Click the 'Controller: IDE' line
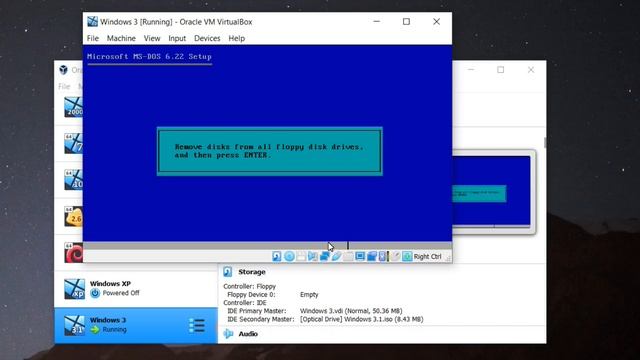 [244, 303]
